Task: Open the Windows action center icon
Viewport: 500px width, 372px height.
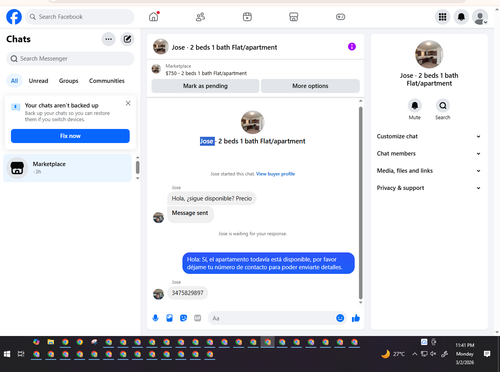Action: (x=487, y=354)
